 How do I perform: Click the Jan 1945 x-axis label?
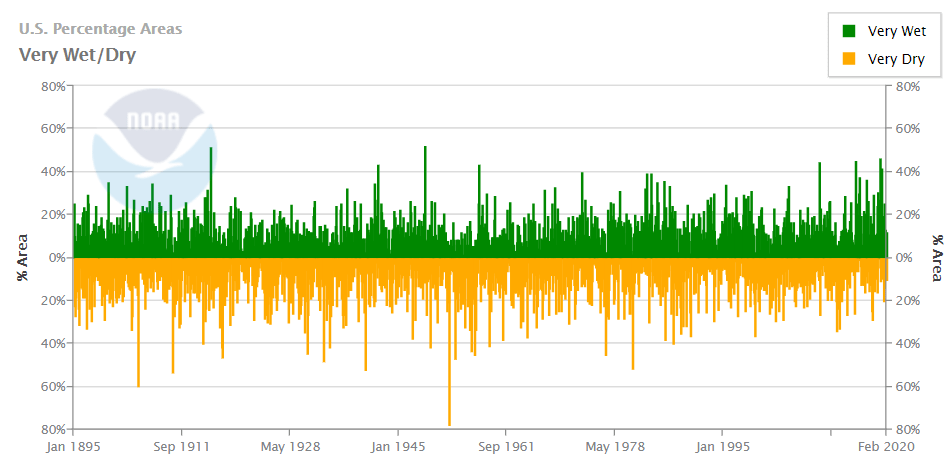point(398,446)
